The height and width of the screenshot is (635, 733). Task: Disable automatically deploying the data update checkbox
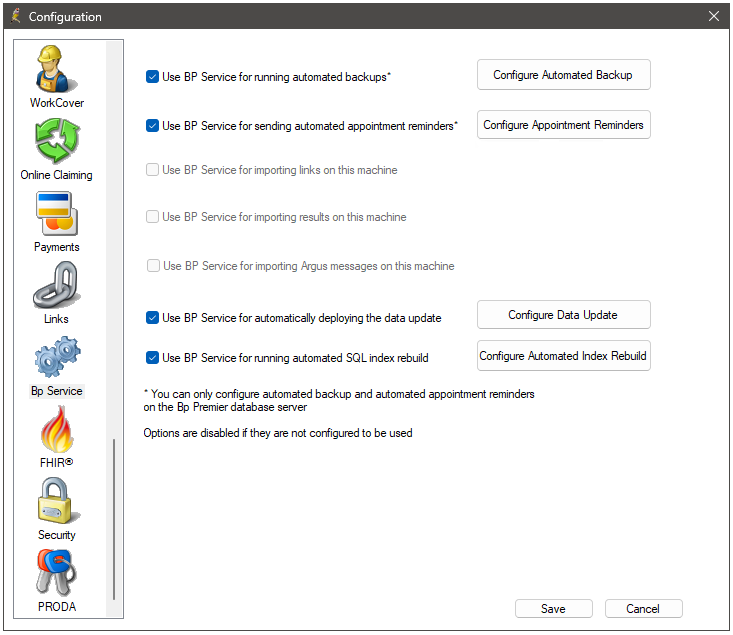pos(152,318)
